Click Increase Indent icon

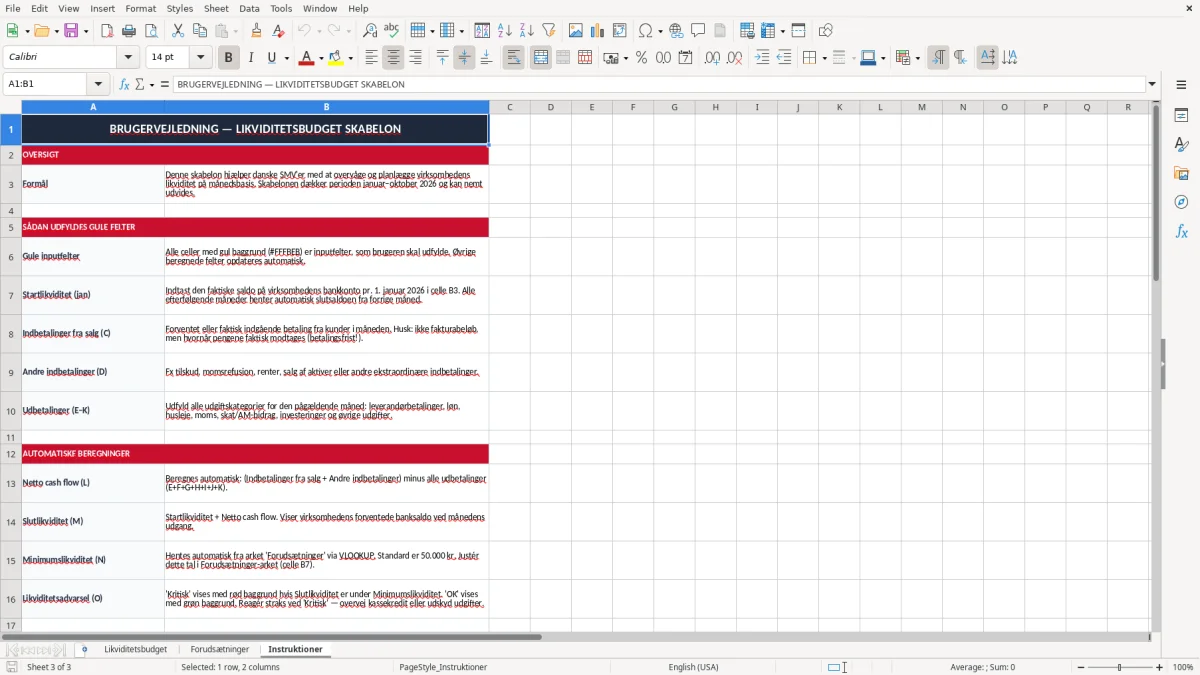click(x=762, y=58)
